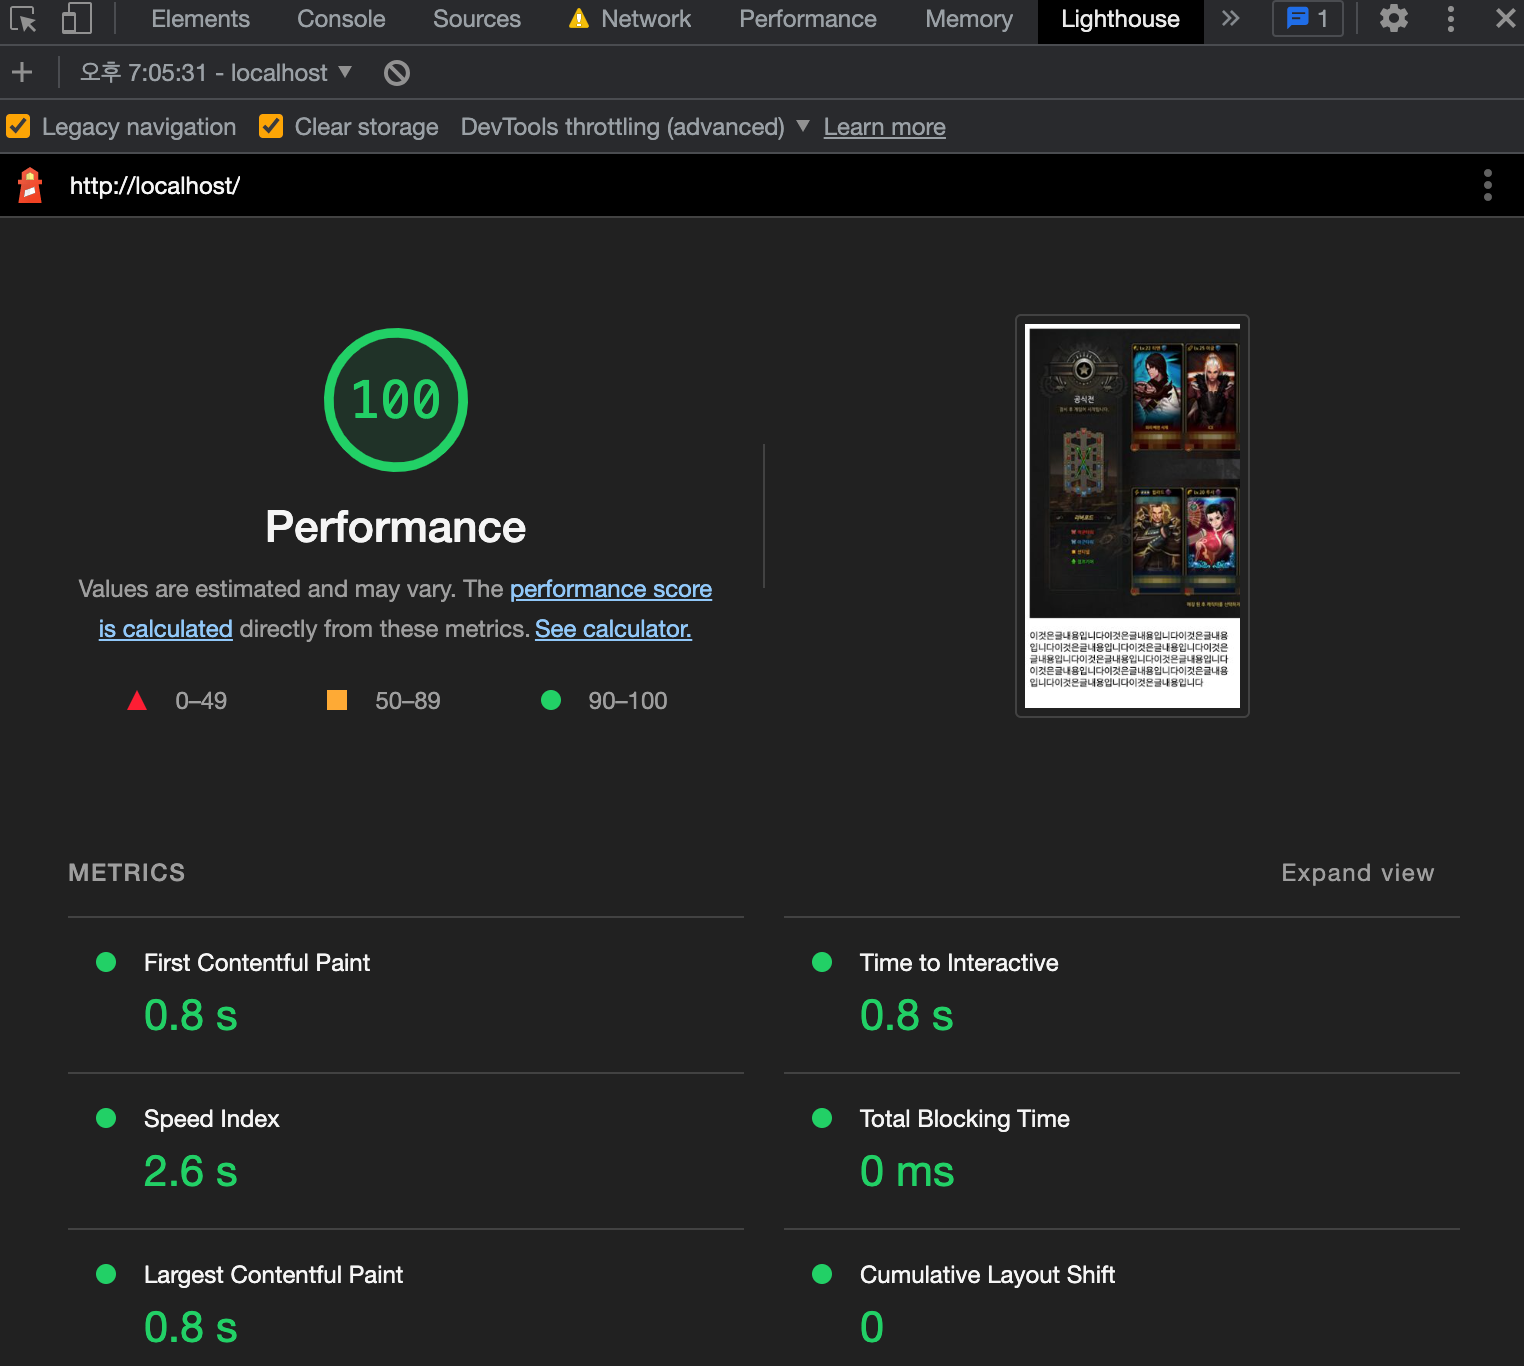Click the green circle 90–100 legend icon
The height and width of the screenshot is (1366, 1524).
tap(551, 700)
